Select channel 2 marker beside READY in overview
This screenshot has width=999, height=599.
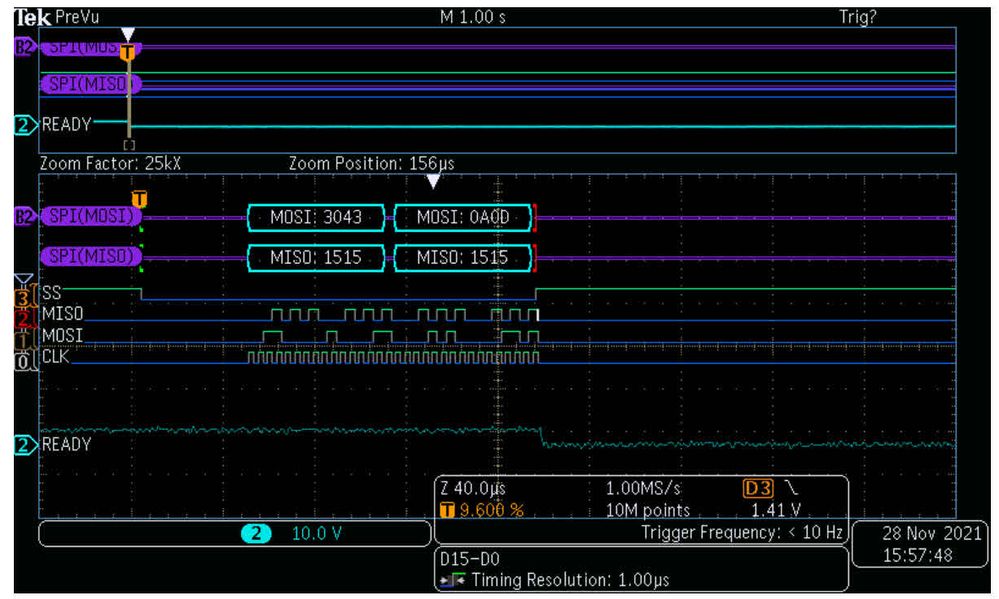[x=24, y=125]
